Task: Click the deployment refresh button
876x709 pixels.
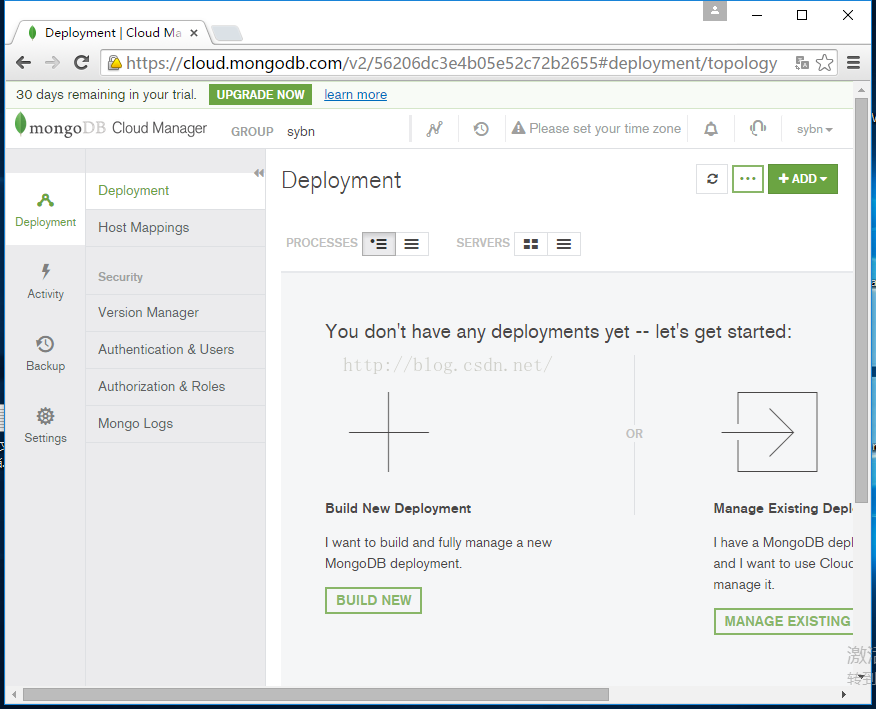Action: (x=712, y=179)
